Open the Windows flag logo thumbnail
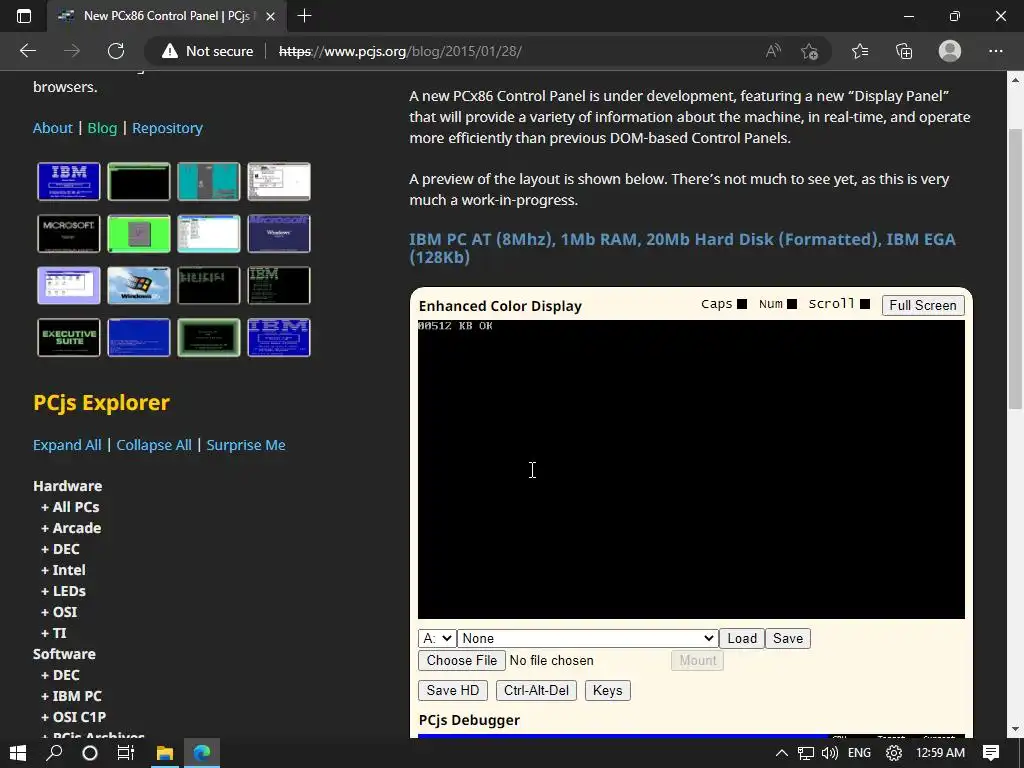Screen dimensions: 1024x768 139,285
